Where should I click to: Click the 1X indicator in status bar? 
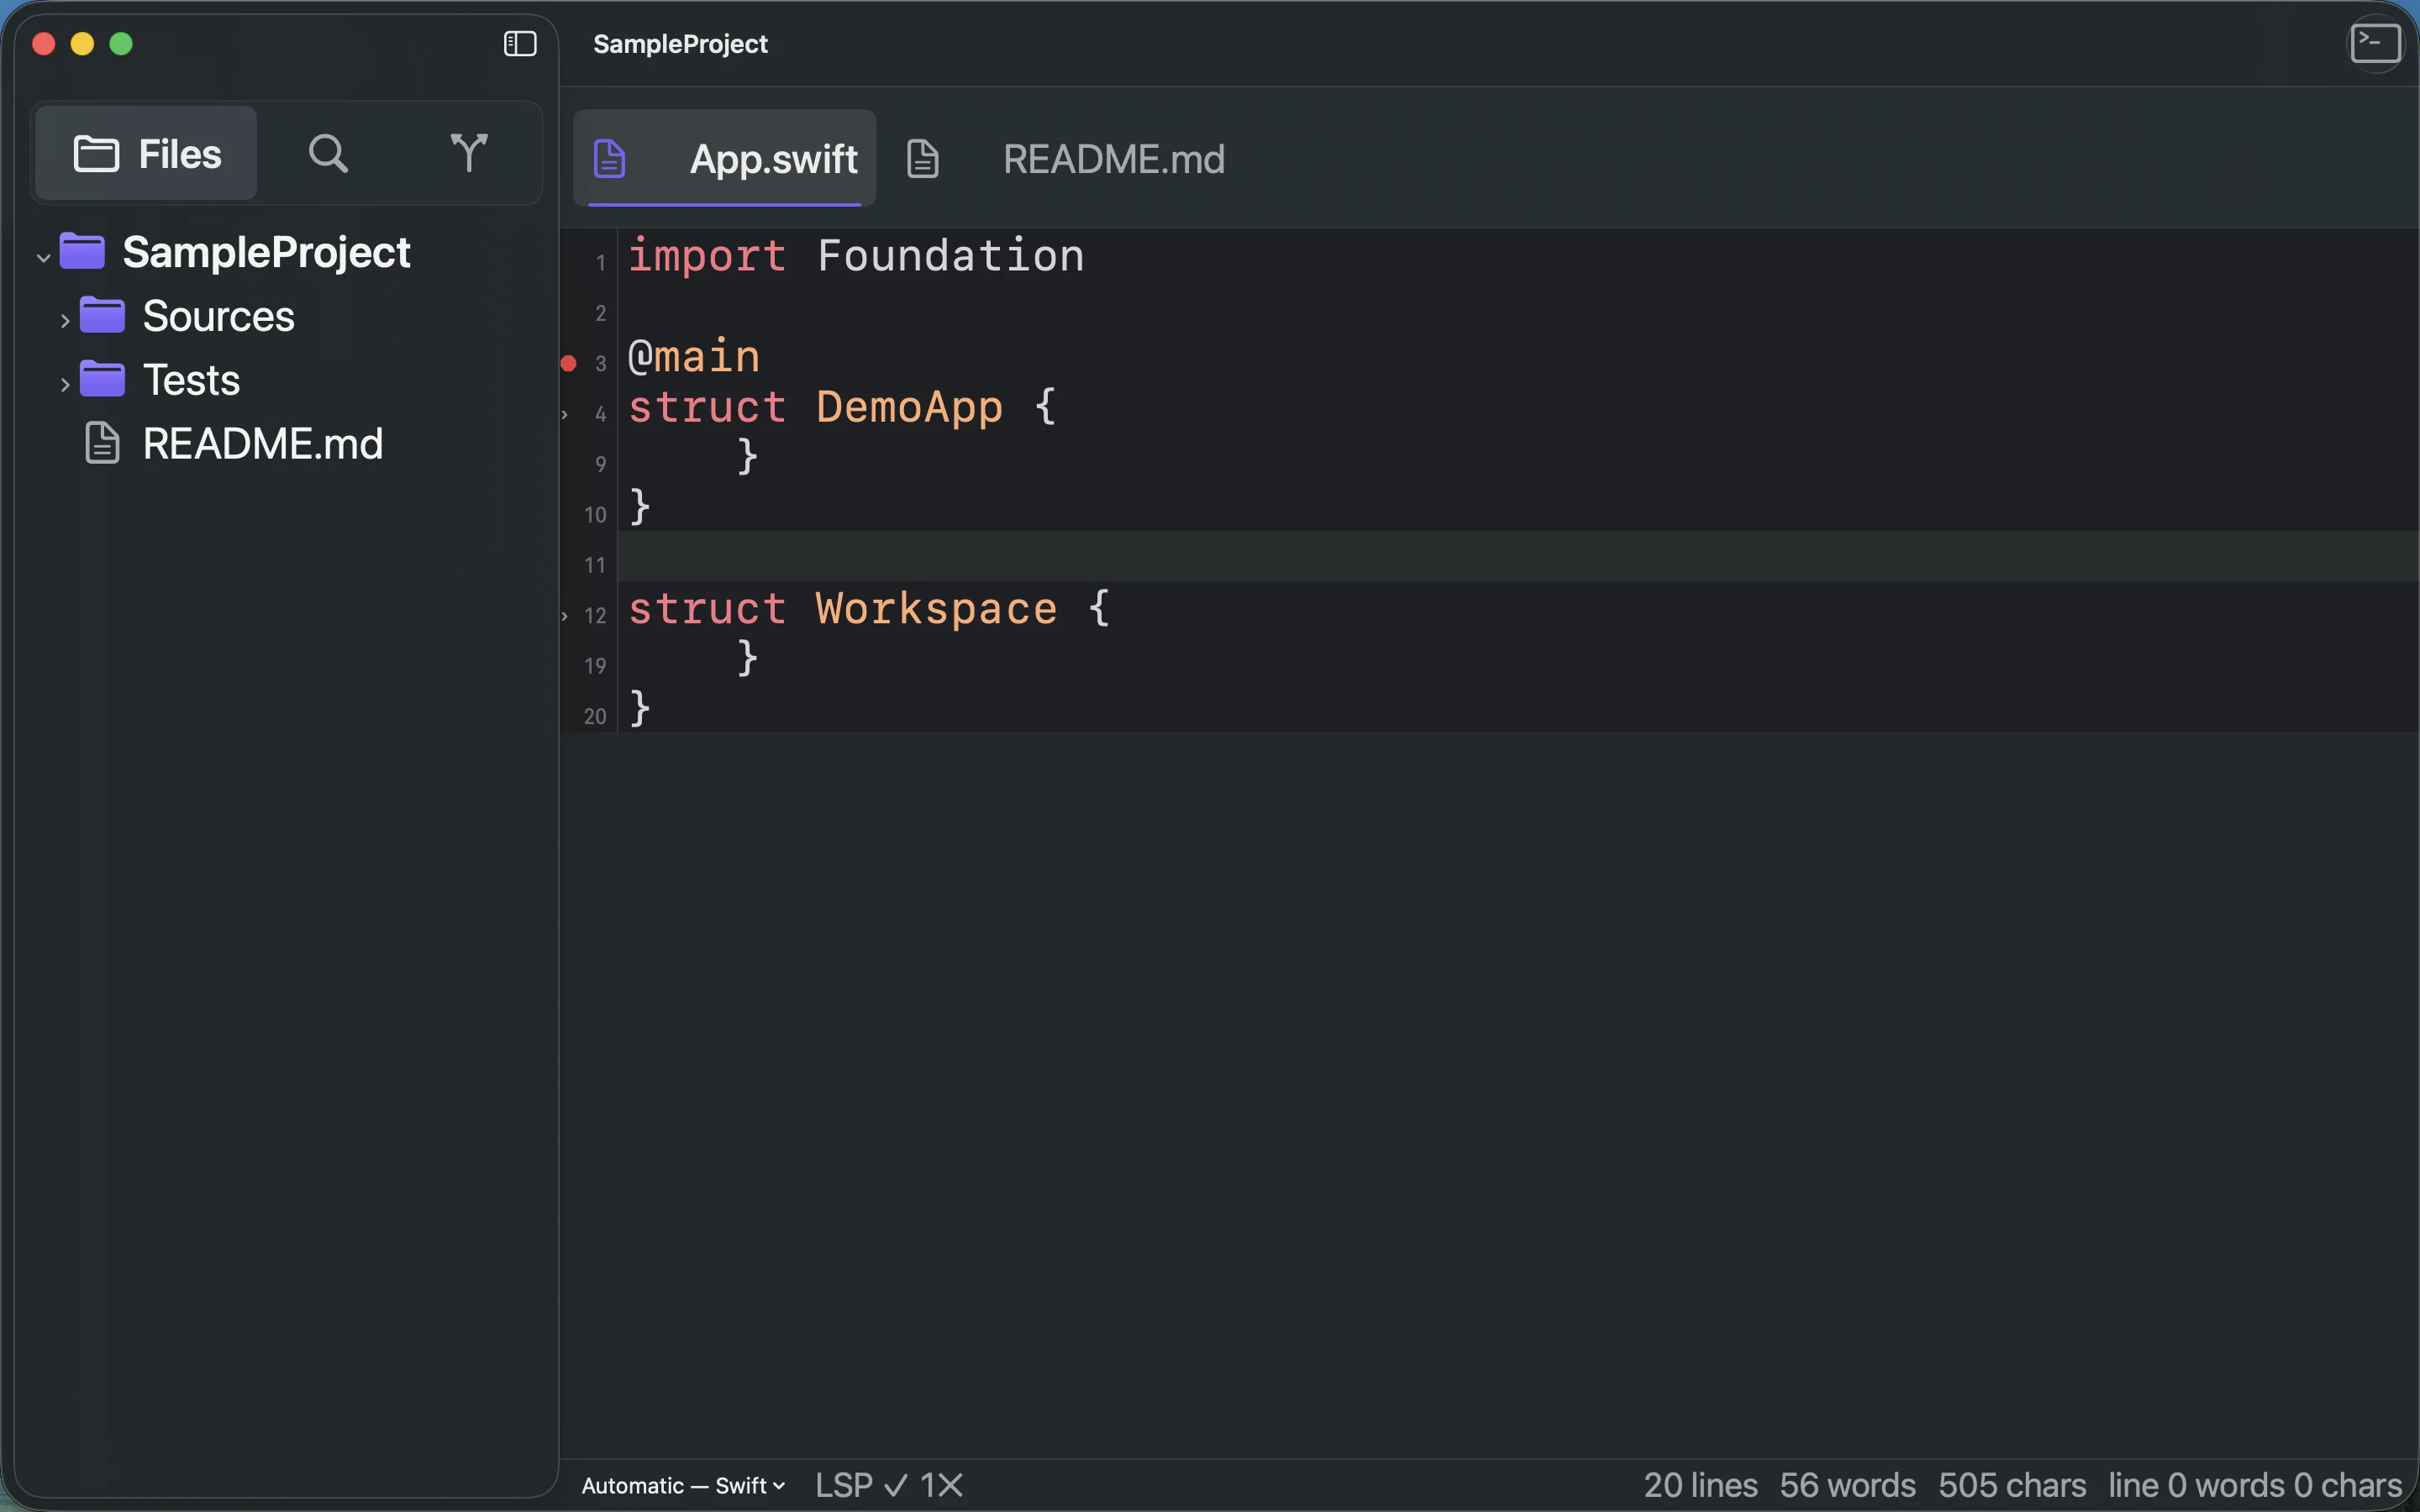[x=941, y=1485]
